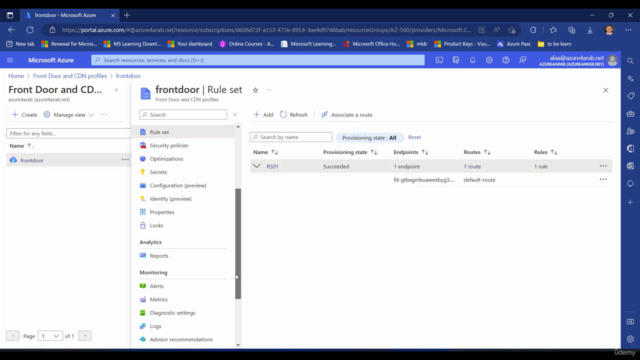Image resolution: width=640 pixels, height=360 pixels.
Task: Open the Azure portal hamburger menu
Action: click(10, 60)
